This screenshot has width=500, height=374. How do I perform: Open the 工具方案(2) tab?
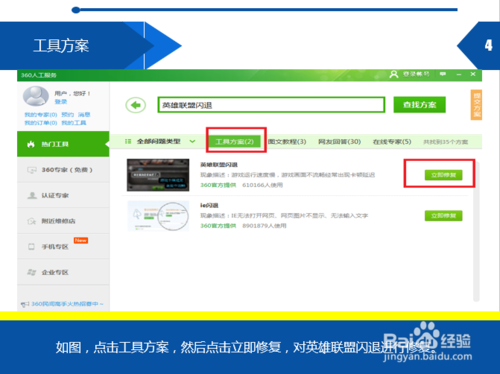[235, 142]
